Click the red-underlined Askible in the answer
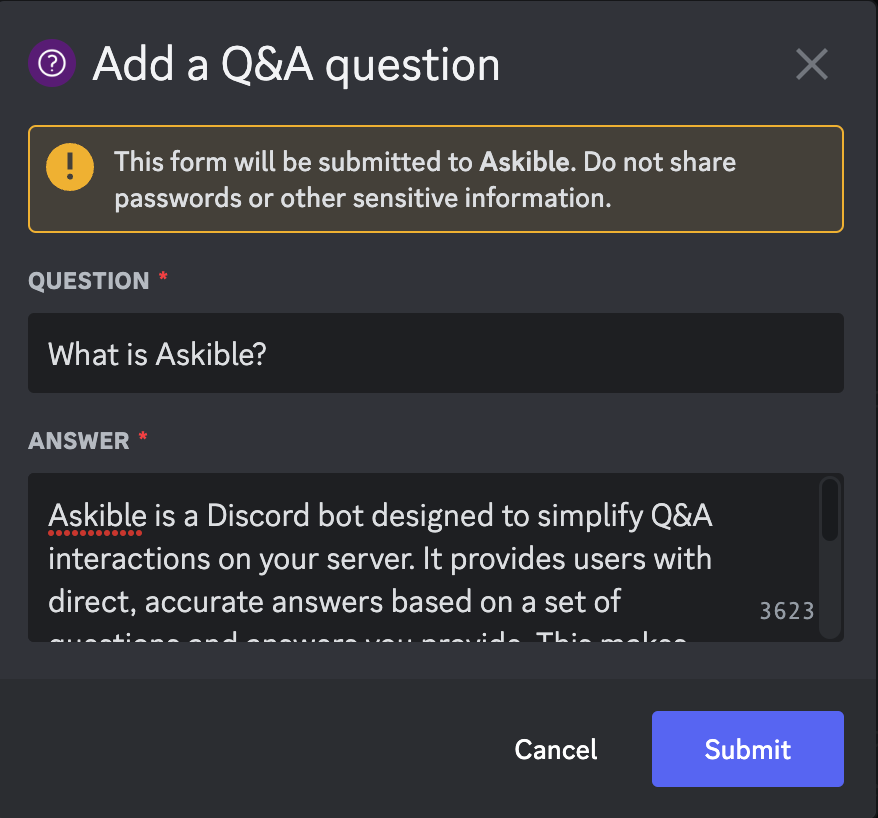The width and height of the screenshot is (878, 818). tap(97, 516)
